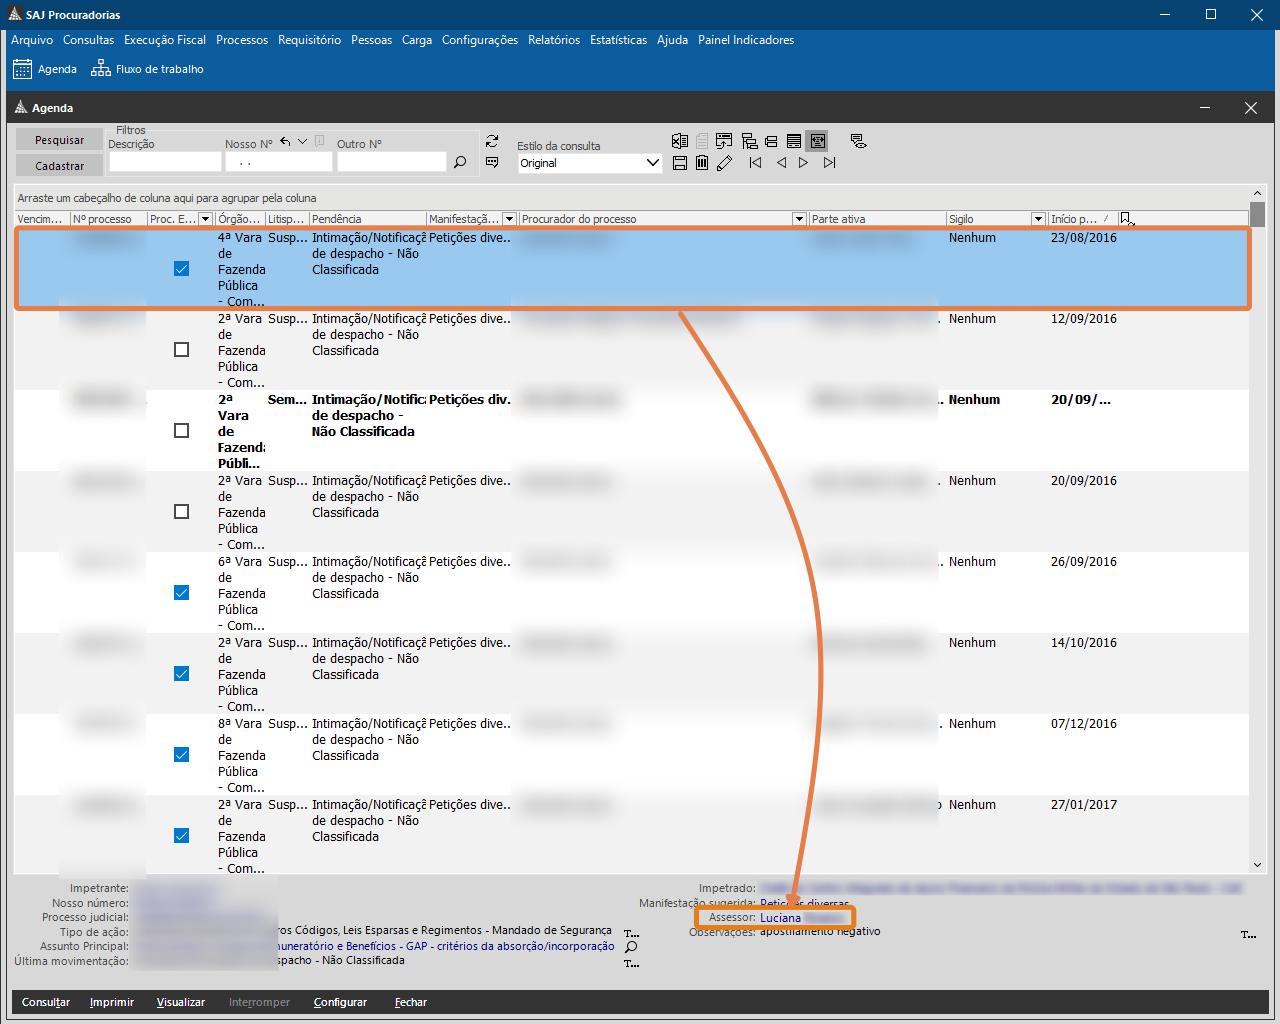Viewport: 1280px width, 1024px height.
Task: Click the window with arrow layout icon
Action: coord(724,141)
